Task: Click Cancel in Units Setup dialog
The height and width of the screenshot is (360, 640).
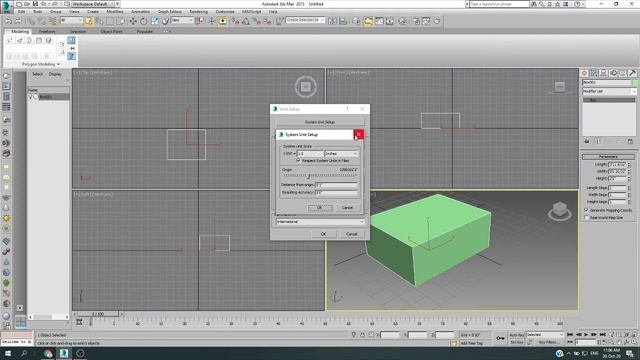Action: pos(351,234)
